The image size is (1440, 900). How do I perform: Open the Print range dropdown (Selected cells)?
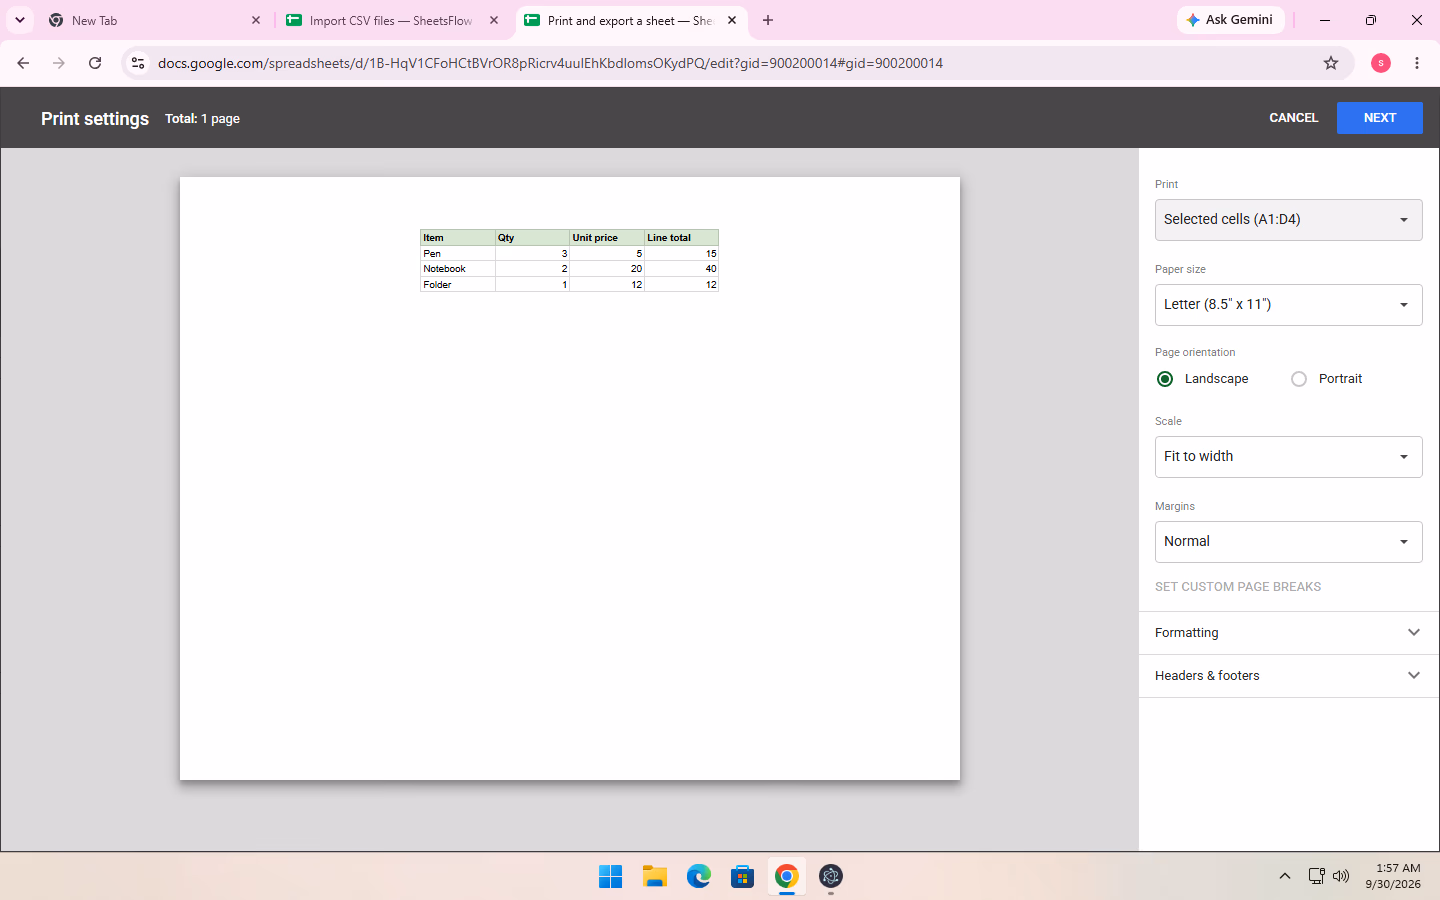tap(1288, 220)
